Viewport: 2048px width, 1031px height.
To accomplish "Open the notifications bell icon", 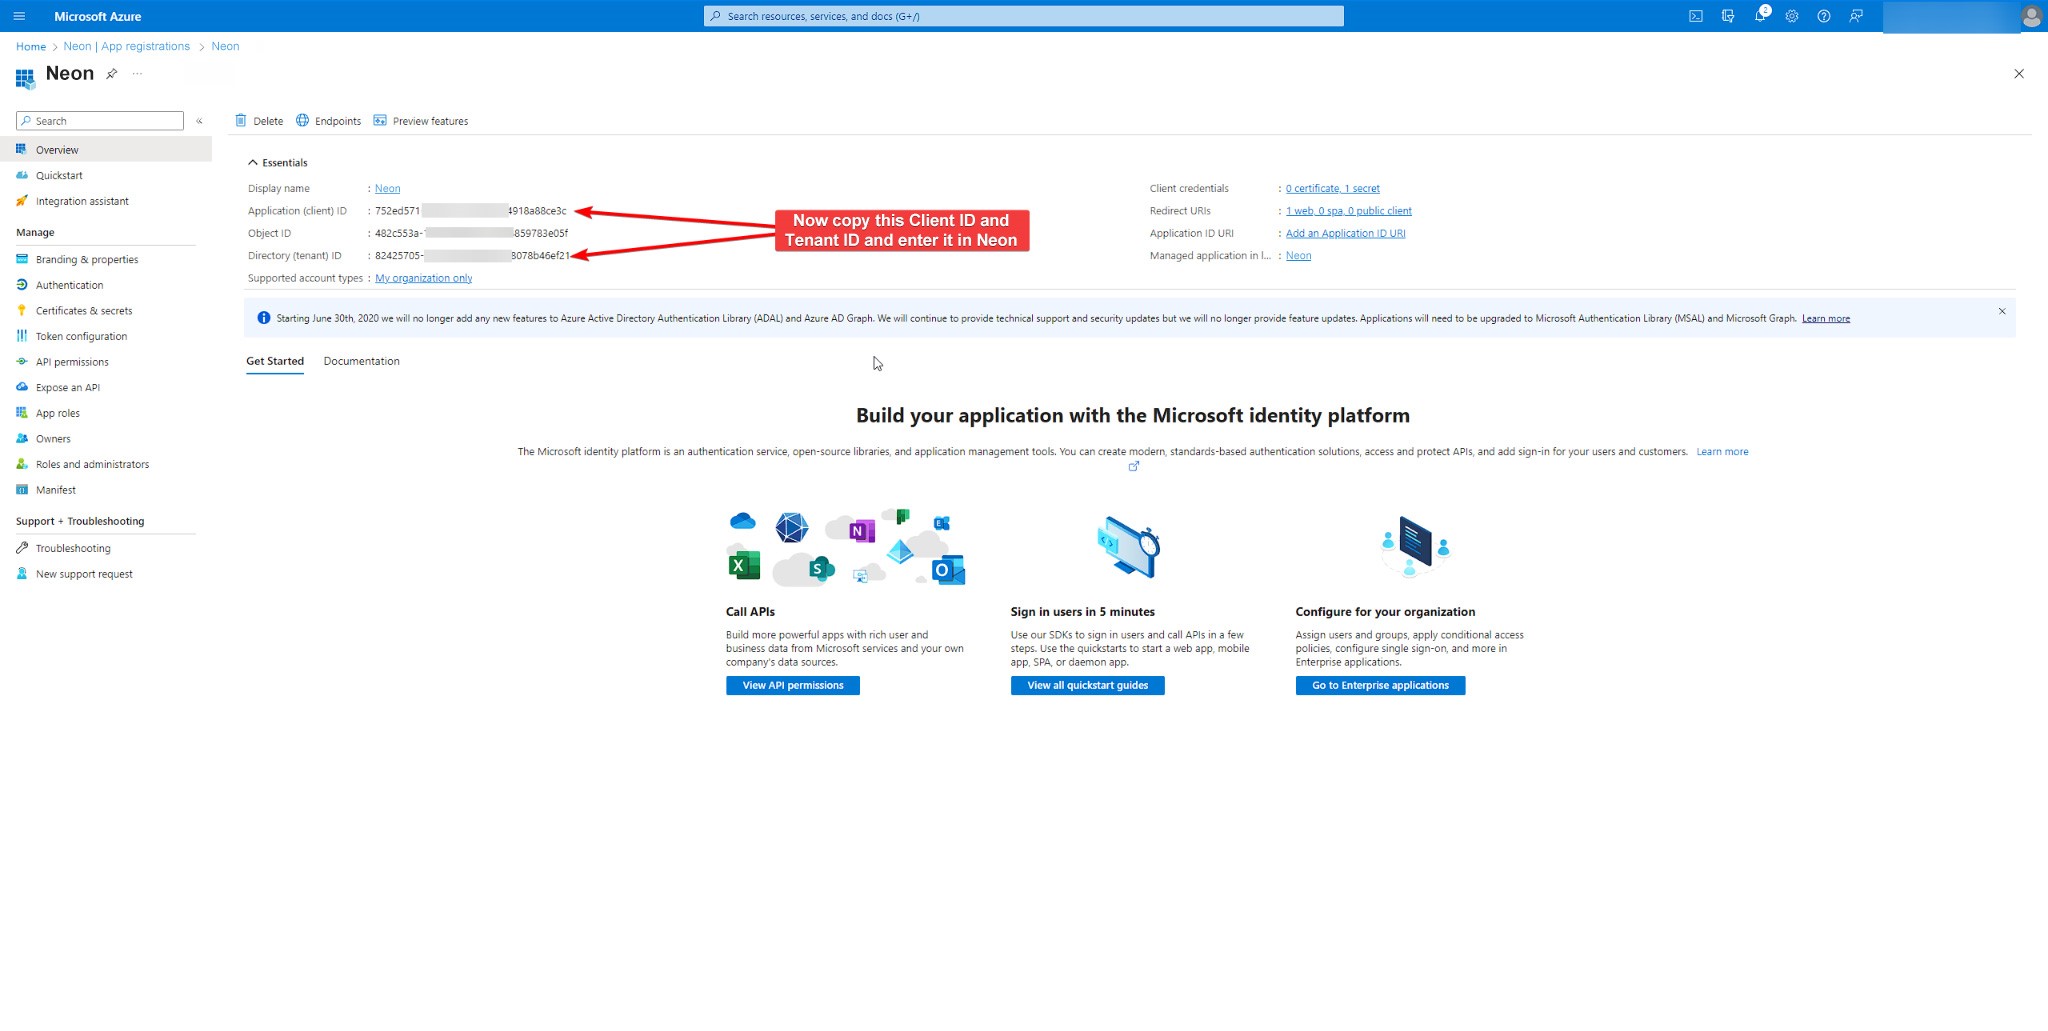I will (x=1760, y=16).
